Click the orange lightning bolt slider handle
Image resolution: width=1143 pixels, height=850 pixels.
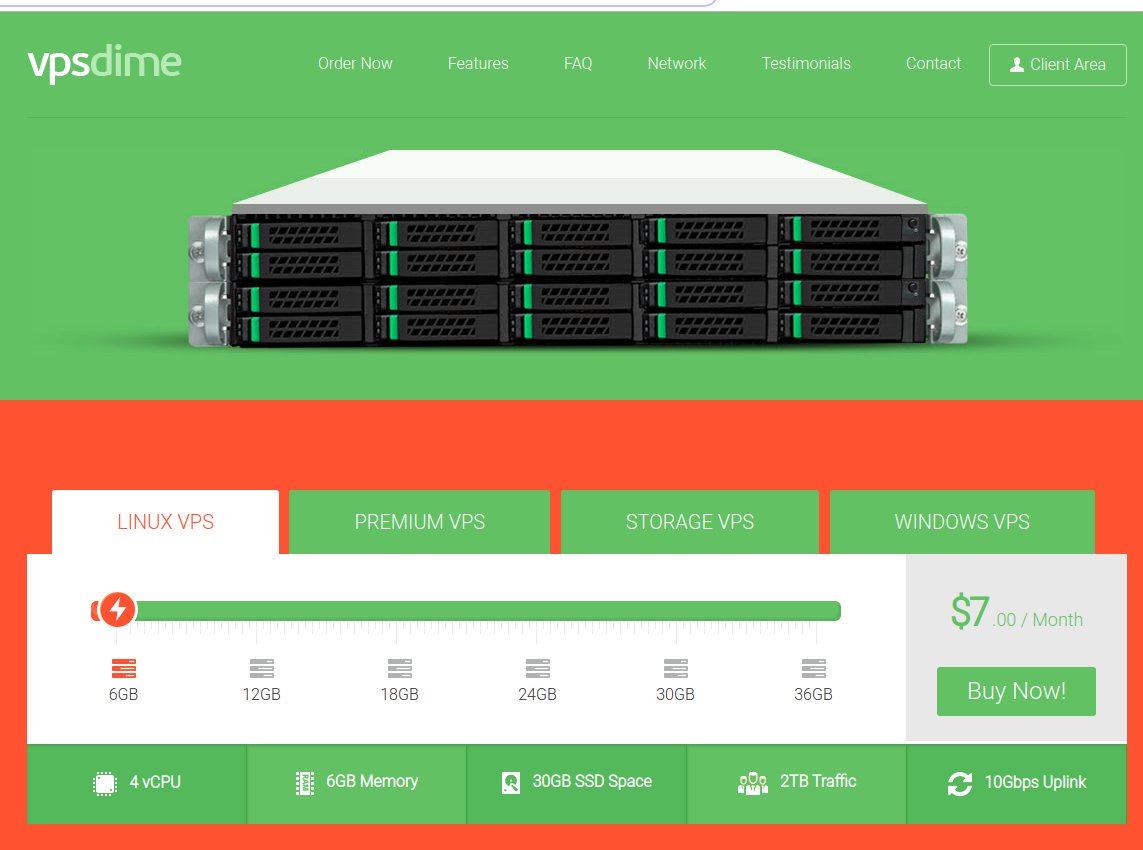click(x=117, y=610)
